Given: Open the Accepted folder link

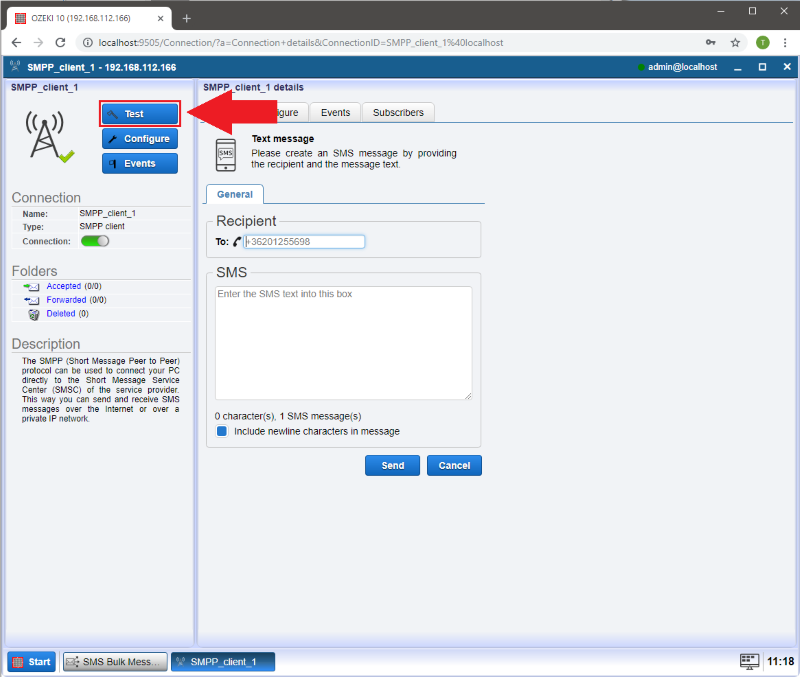Looking at the screenshot, I should click(63, 286).
